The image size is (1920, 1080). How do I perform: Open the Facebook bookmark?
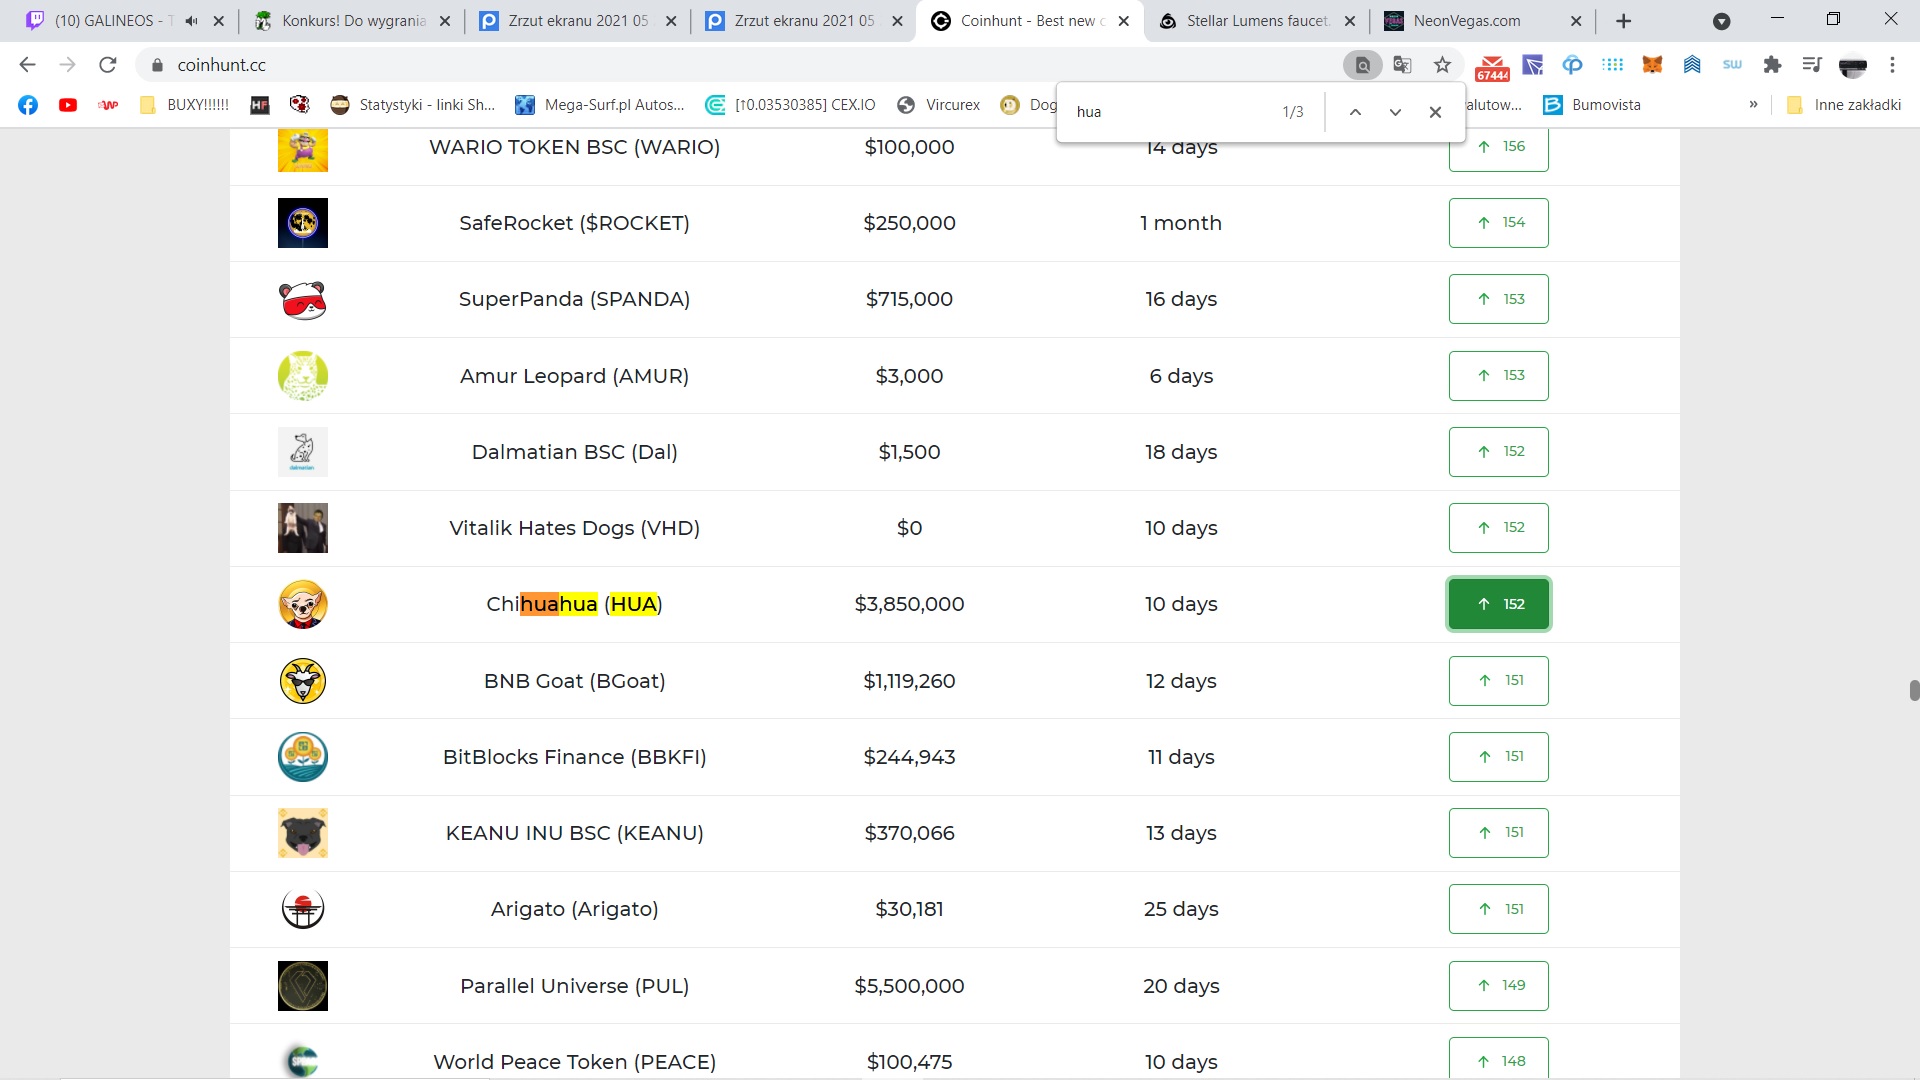pyautogui.click(x=28, y=105)
